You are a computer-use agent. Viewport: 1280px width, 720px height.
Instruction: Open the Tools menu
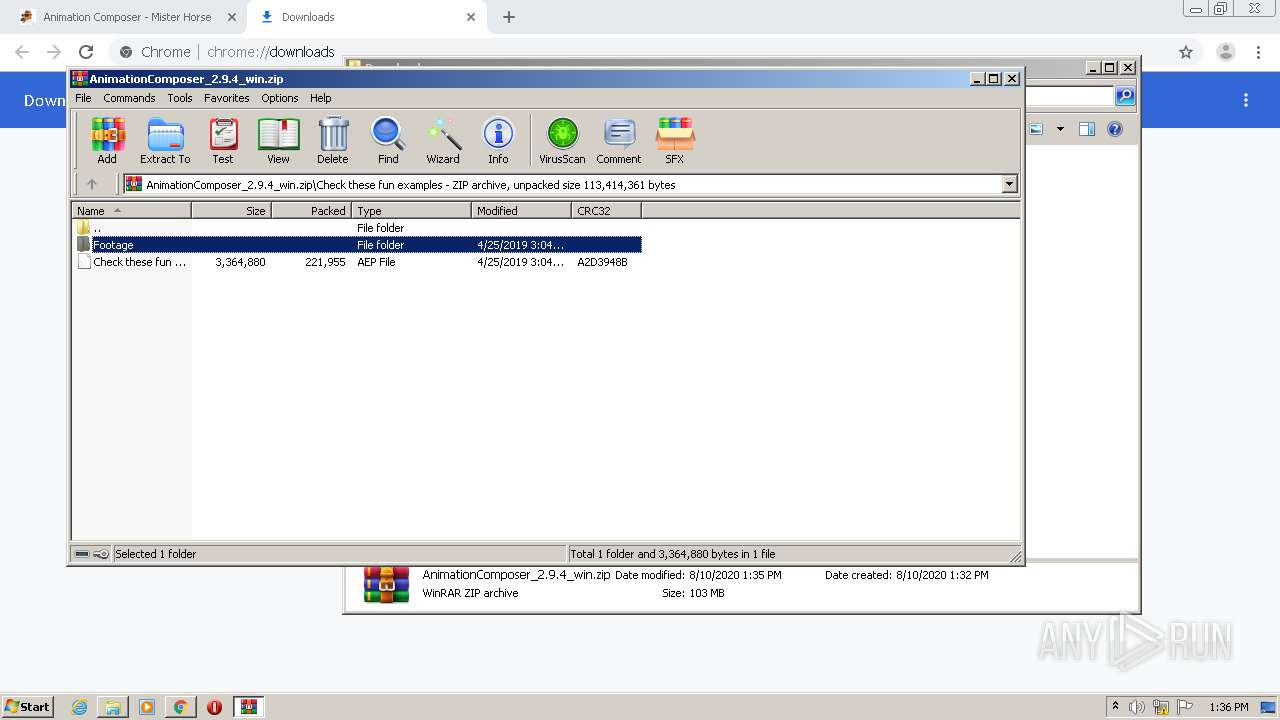[180, 98]
